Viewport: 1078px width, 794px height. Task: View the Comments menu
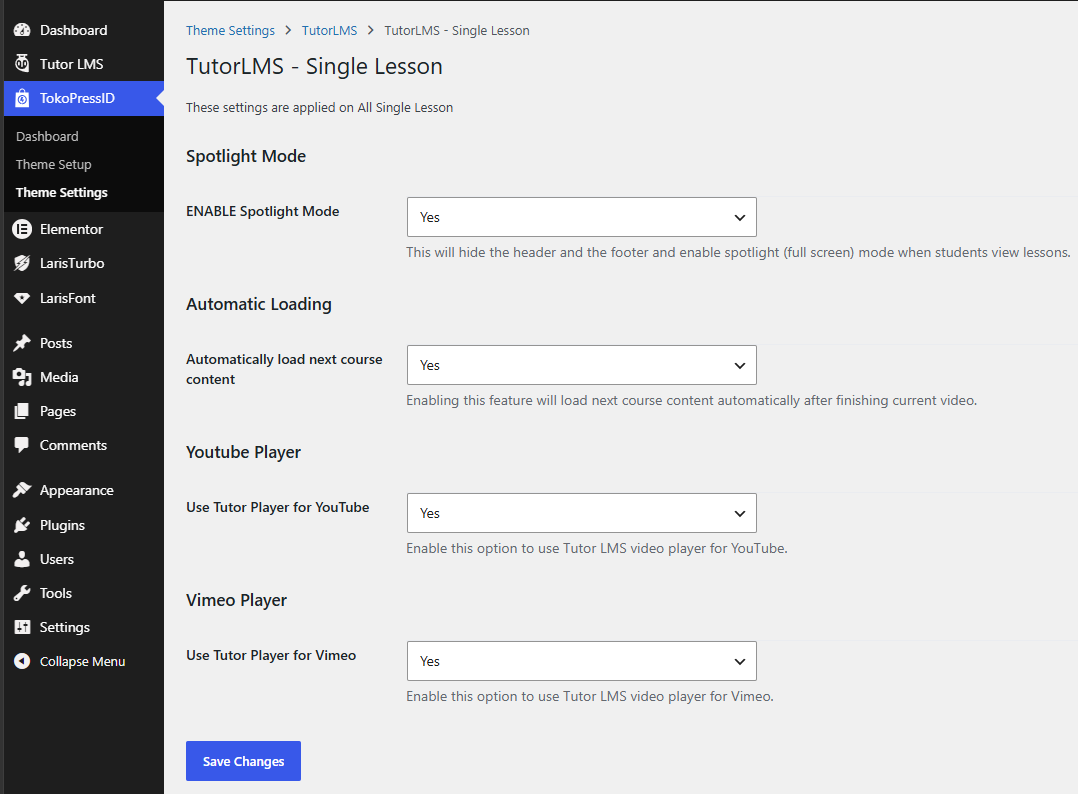[x=74, y=445]
